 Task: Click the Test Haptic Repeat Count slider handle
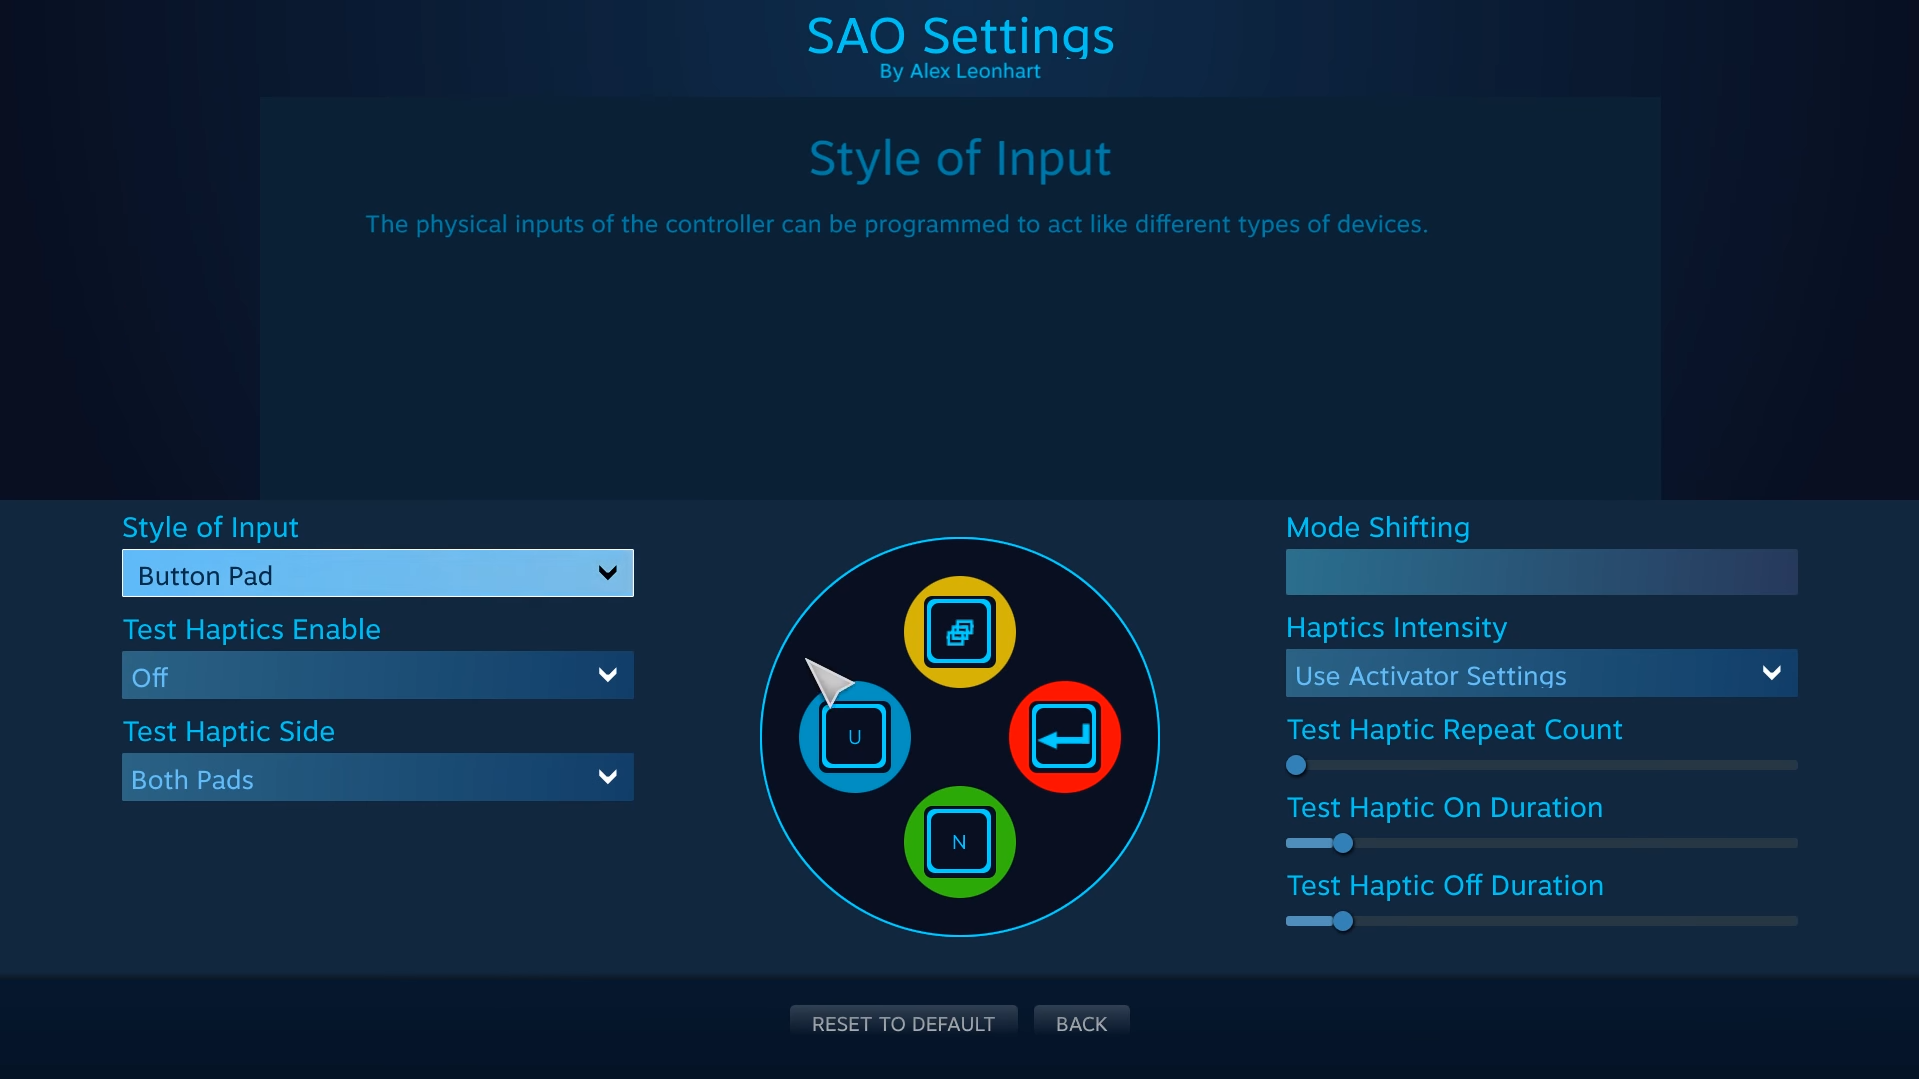(x=1296, y=765)
